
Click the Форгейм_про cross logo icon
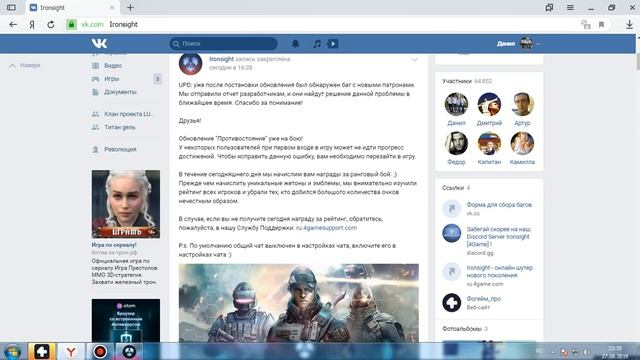(451, 302)
